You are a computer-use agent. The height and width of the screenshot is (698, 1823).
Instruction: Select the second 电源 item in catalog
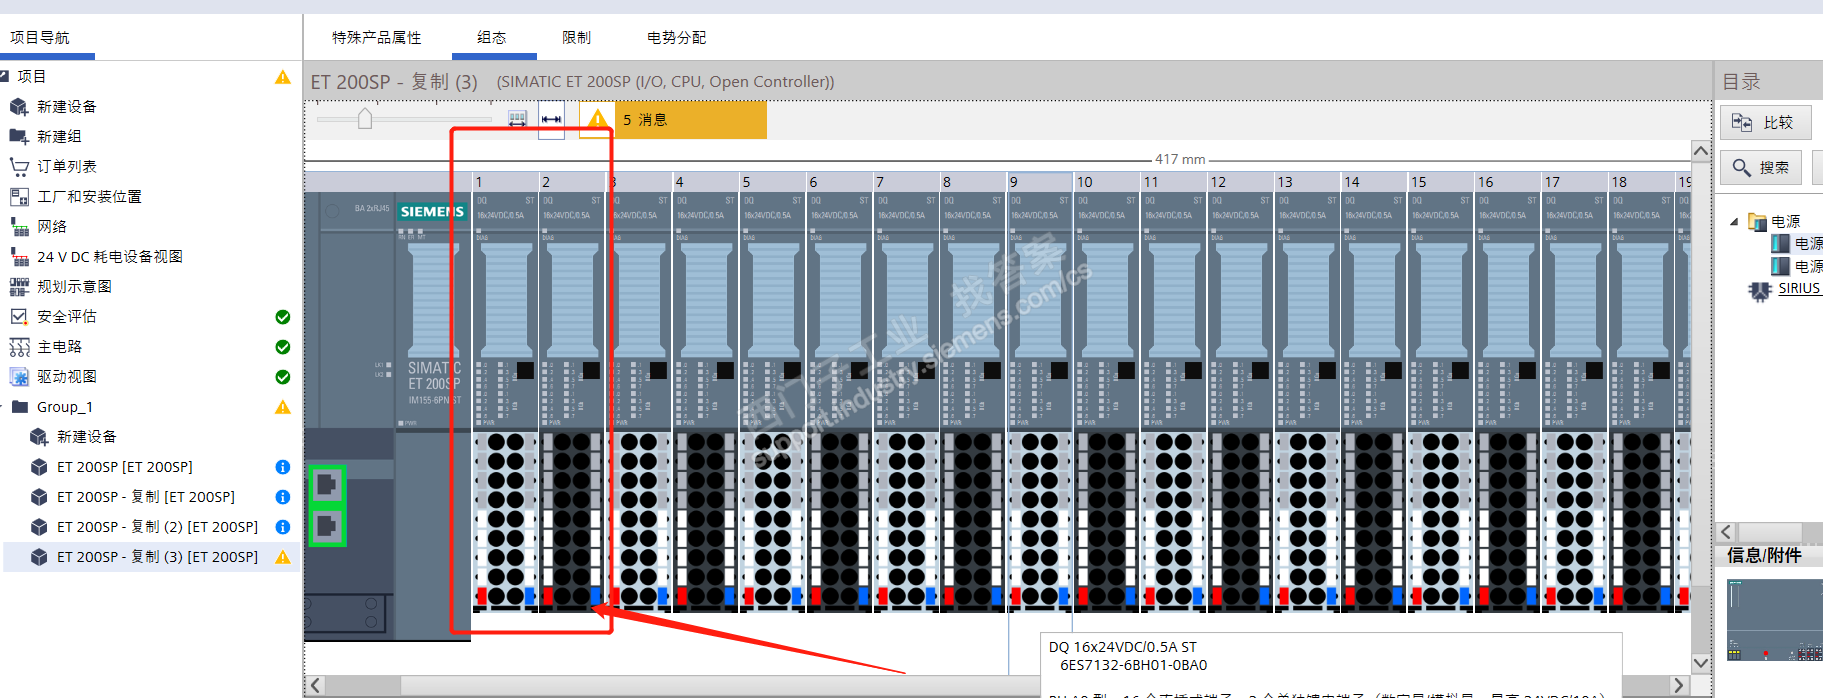(1797, 266)
